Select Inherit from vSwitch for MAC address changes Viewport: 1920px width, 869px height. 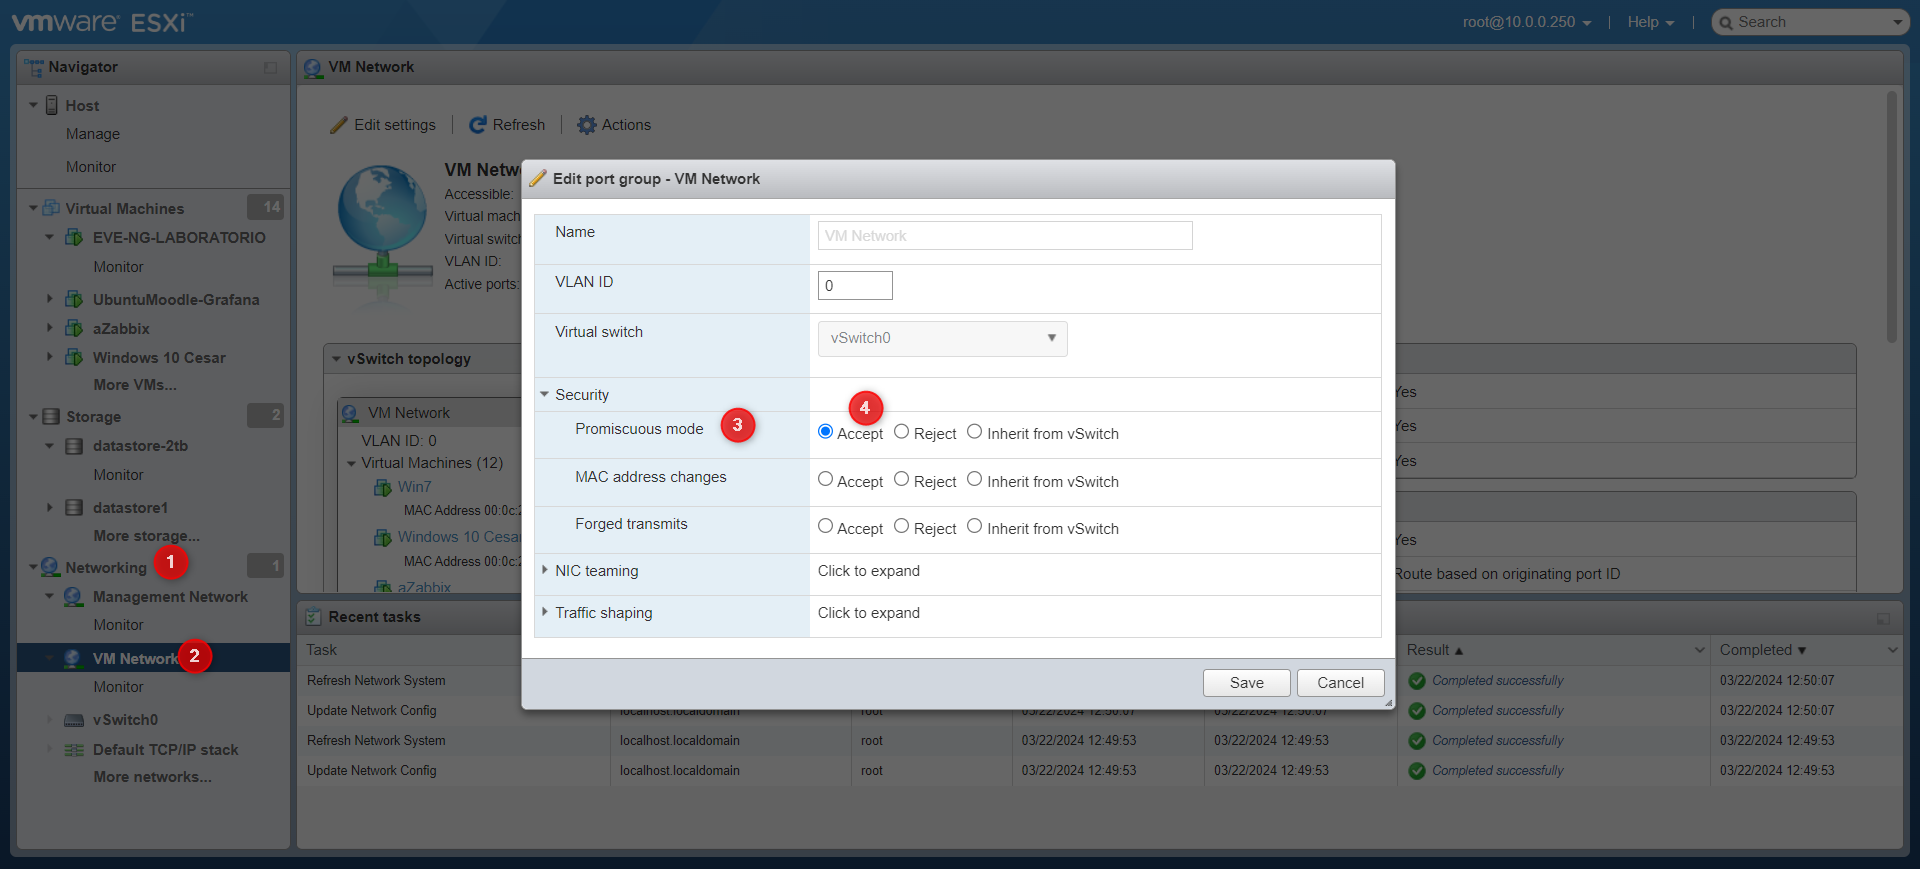tap(975, 479)
